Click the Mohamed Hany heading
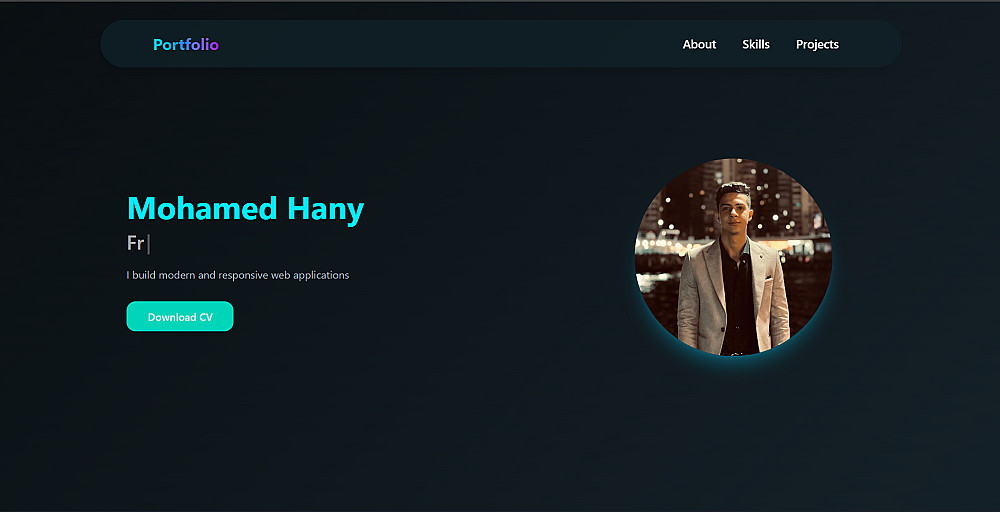Screen dimensions: 1000x512 pos(246,208)
